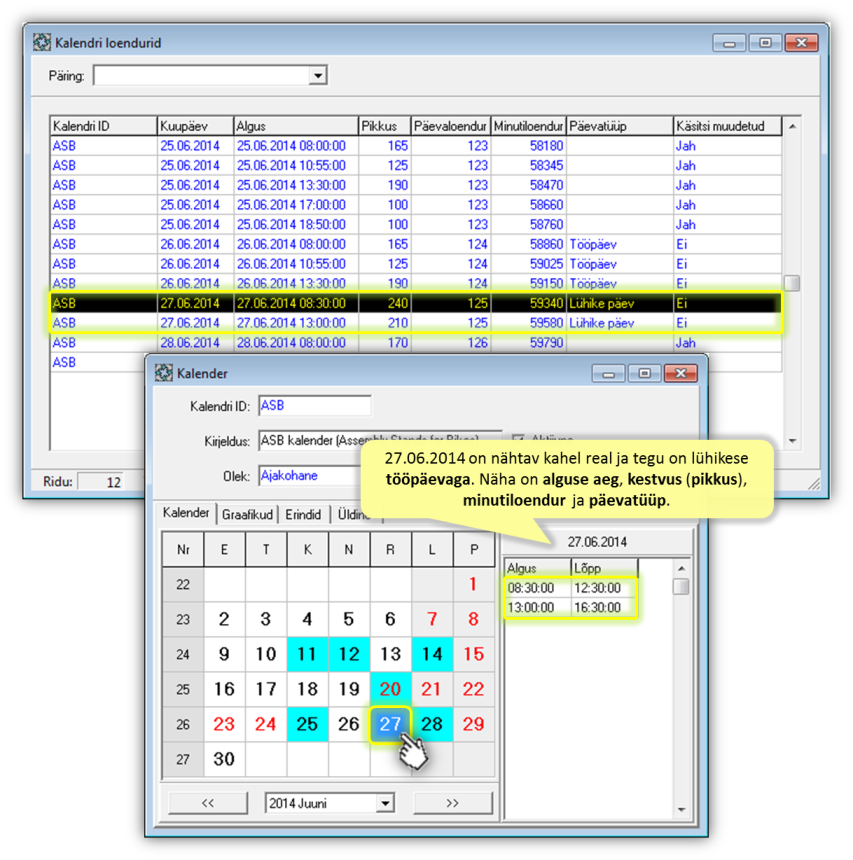
Task: Click minute counter value 58660
Action: [546, 205]
